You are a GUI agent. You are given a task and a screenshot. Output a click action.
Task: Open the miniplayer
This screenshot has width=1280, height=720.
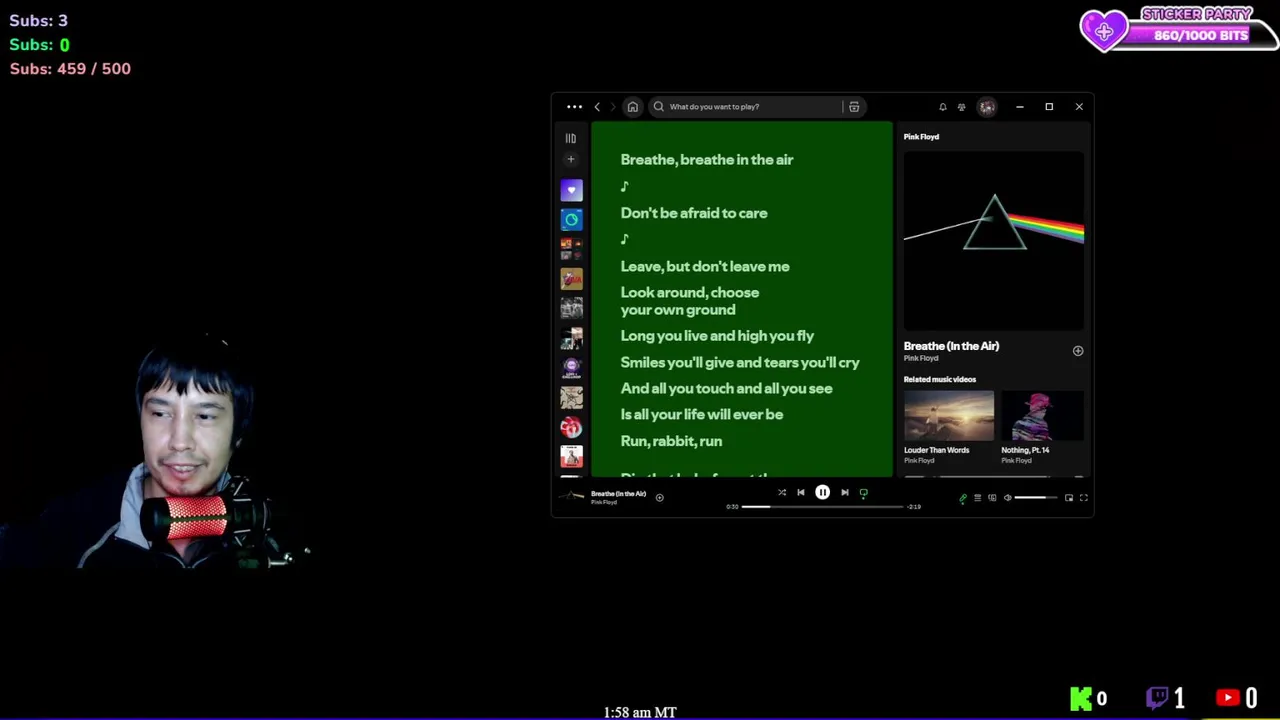click(x=1069, y=498)
